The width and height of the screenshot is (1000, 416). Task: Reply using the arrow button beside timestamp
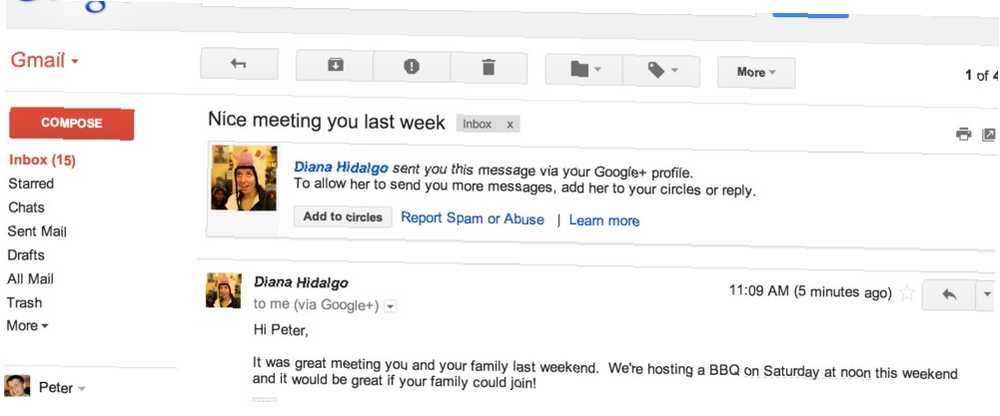point(949,295)
